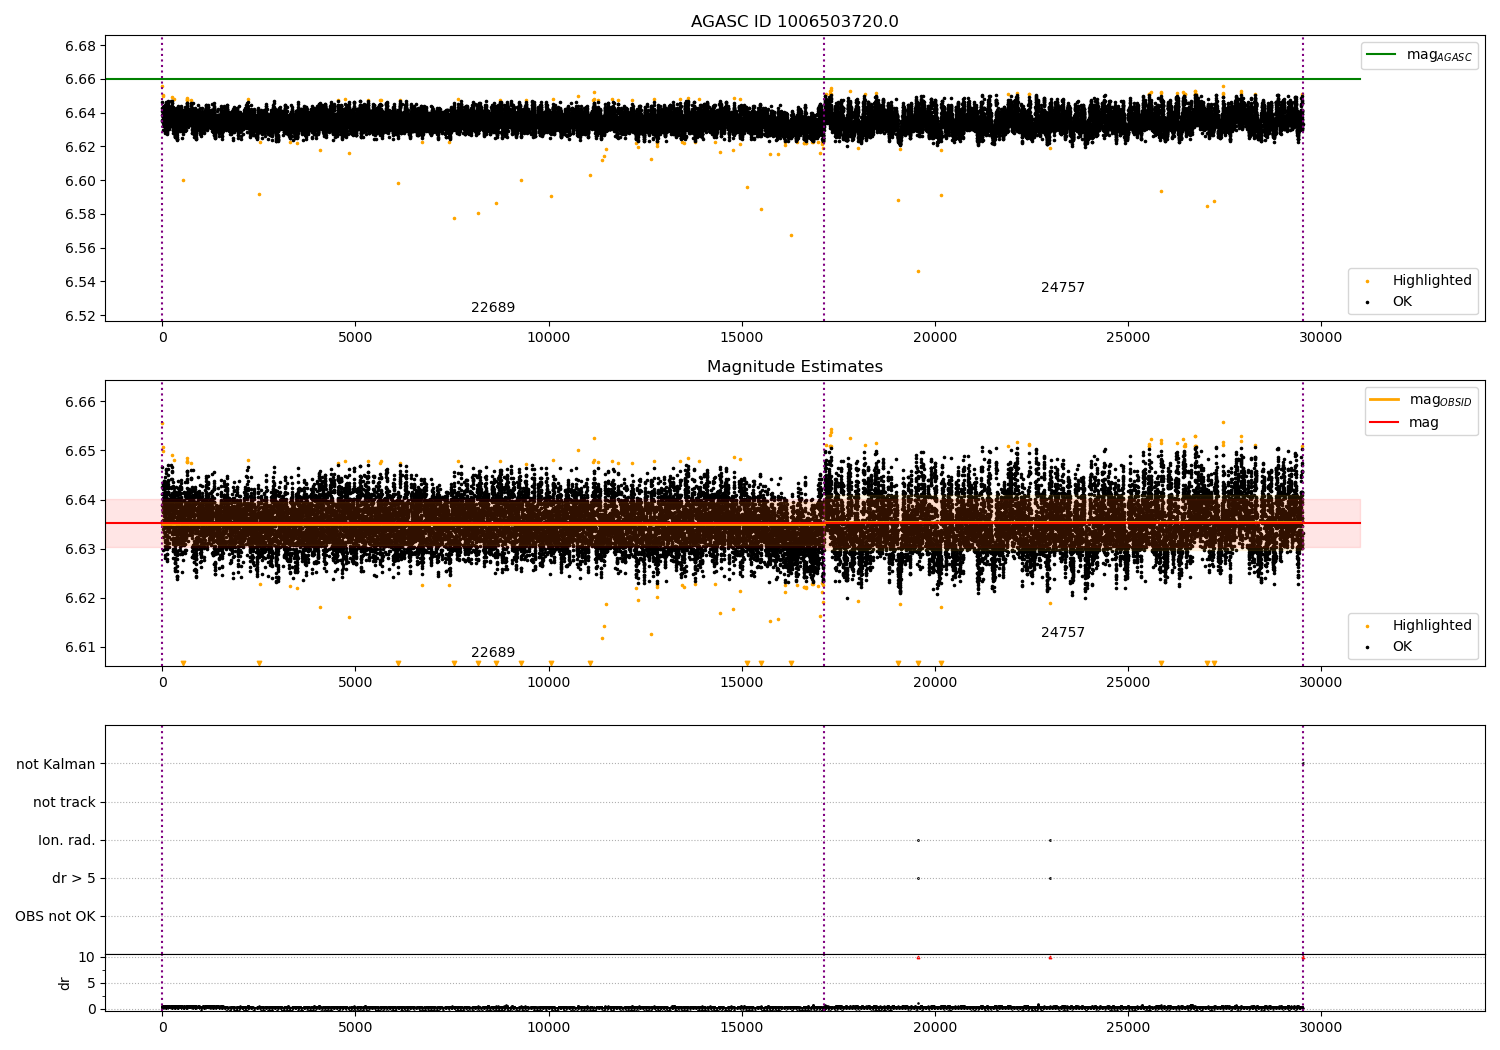Viewport: 1500px width, 1050px height.
Task: Click the 24757 obsid label in the Magnitude Estimates plot
Action: pos(1063,632)
